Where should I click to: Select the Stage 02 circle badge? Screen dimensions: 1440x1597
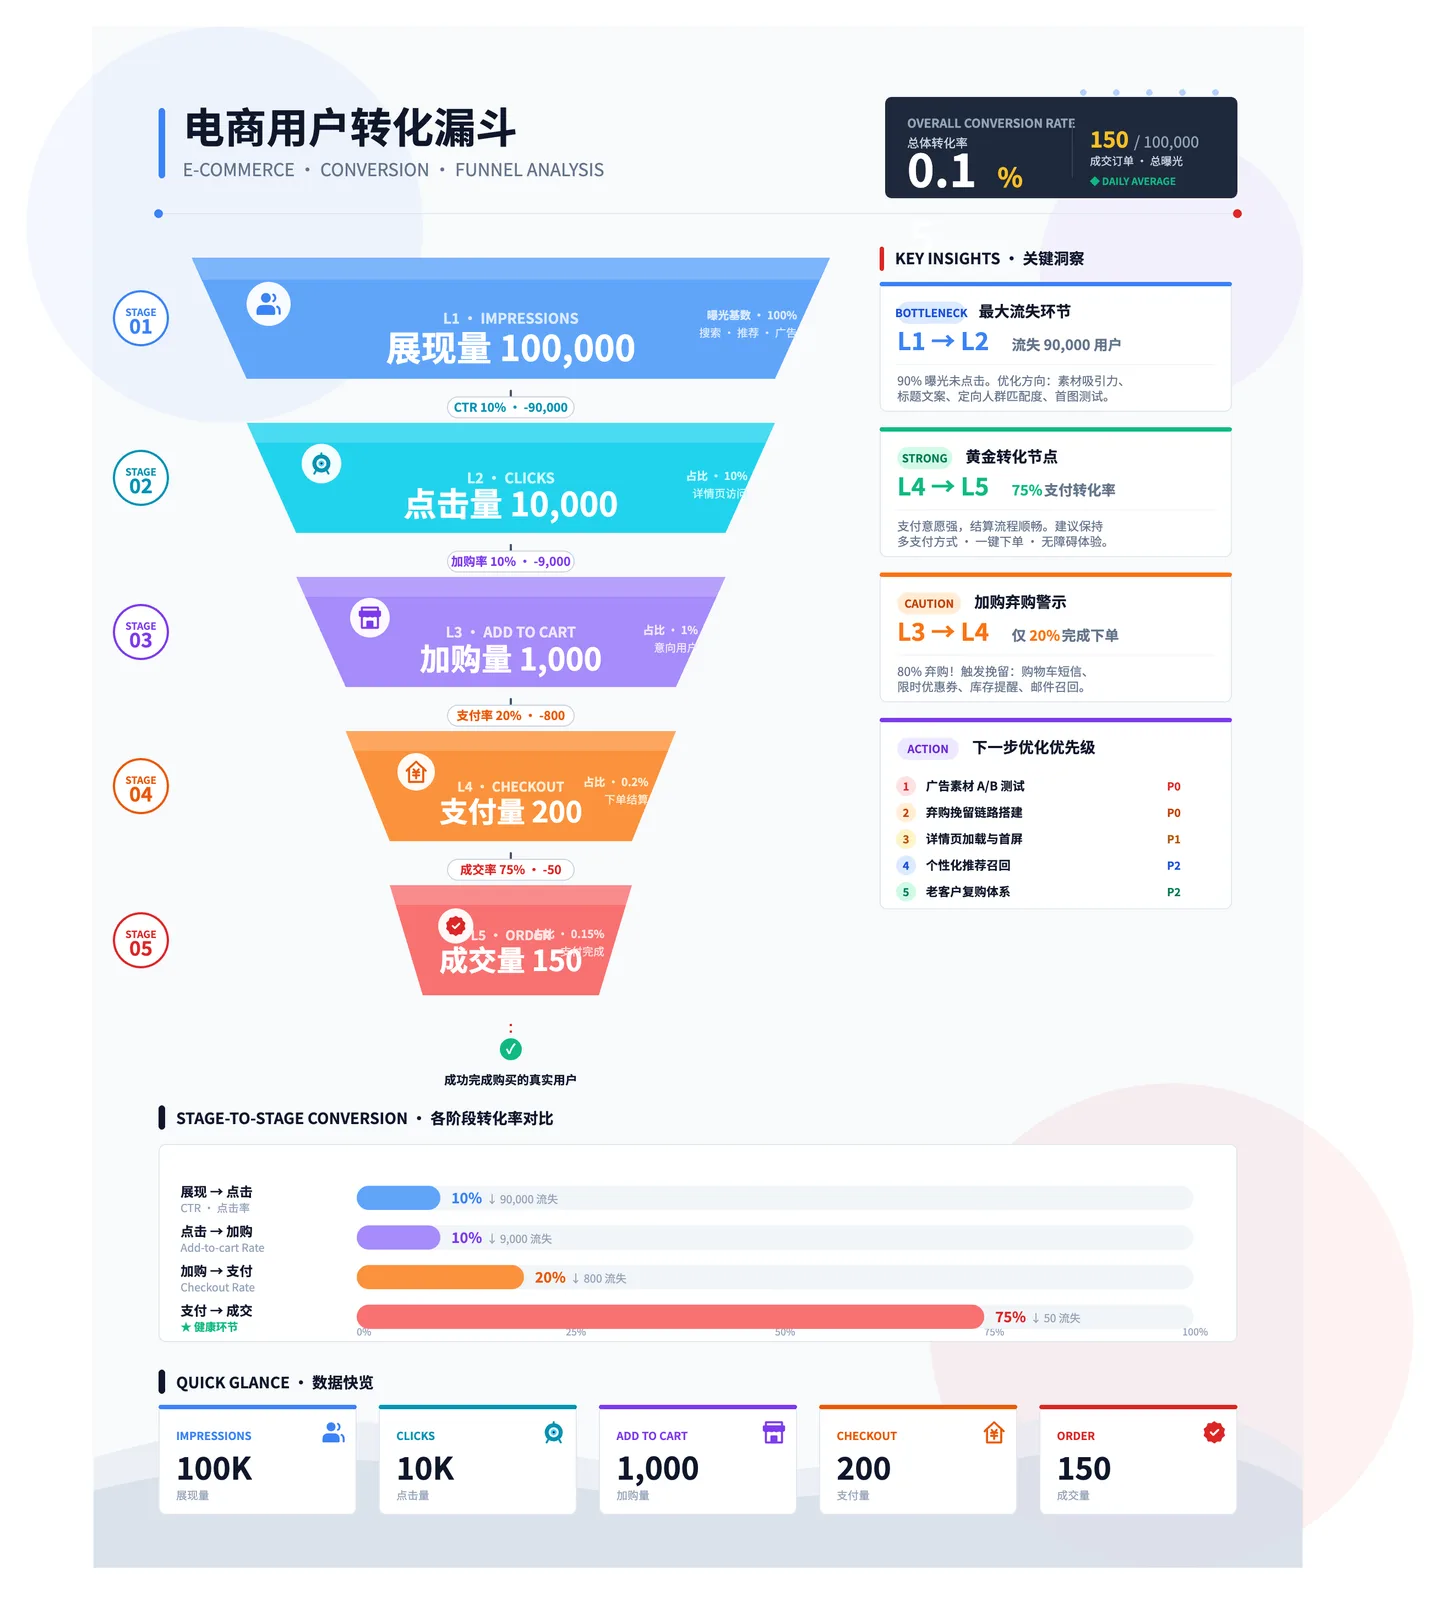(x=141, y=479)
